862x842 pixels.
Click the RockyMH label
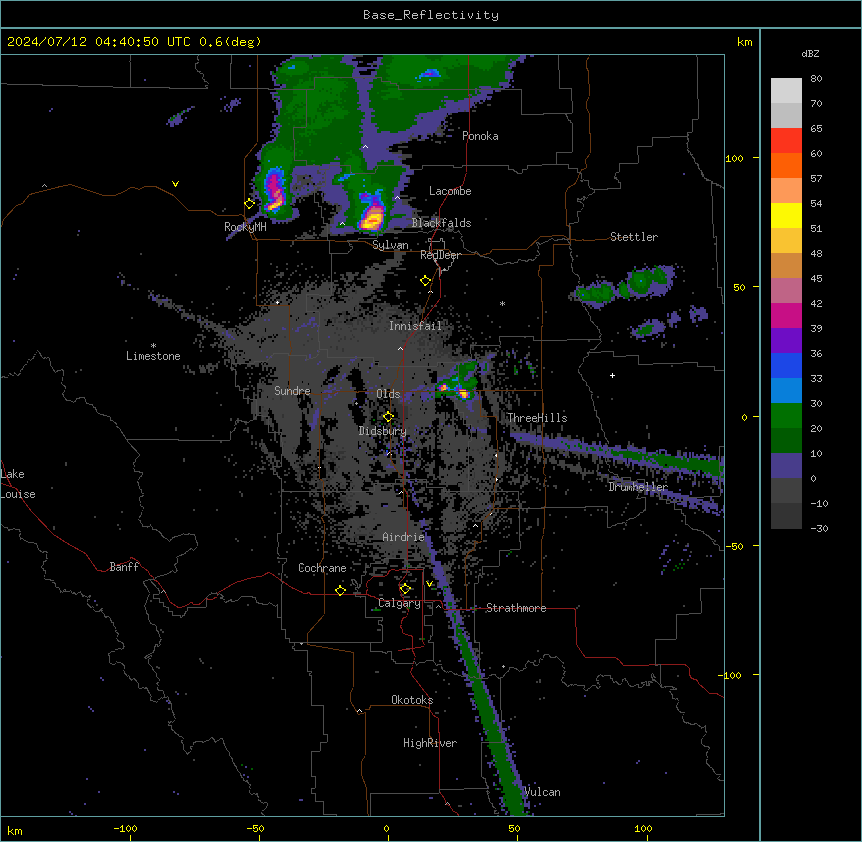[245, 227]
